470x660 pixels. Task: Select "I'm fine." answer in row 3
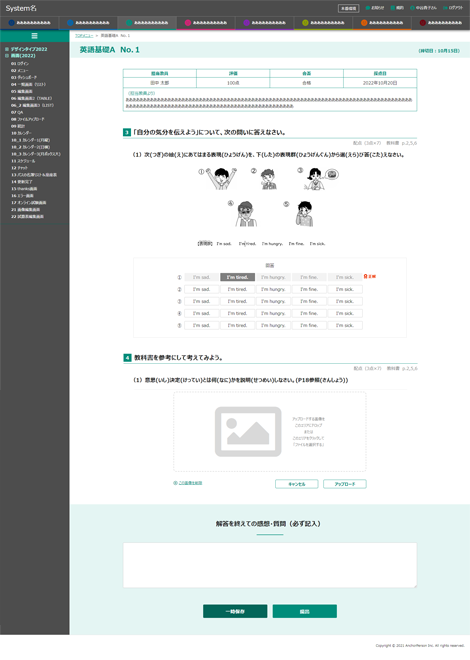[309, 301]
